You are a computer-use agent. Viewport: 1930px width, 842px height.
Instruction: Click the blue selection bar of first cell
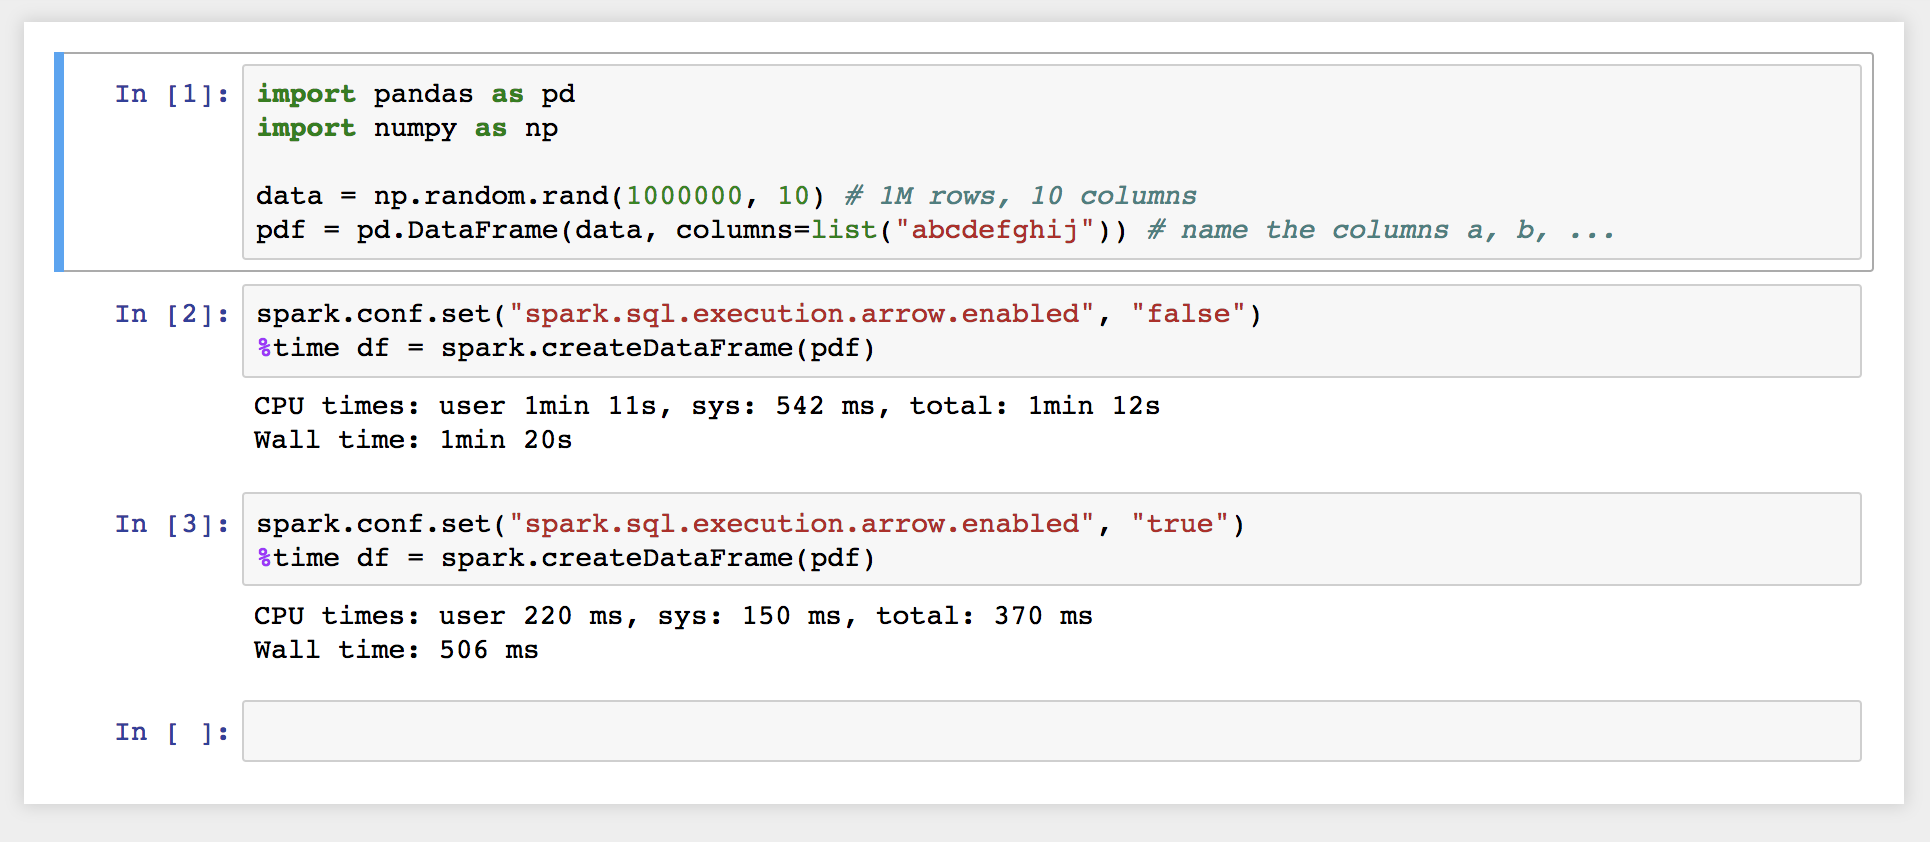coord(59,162)
